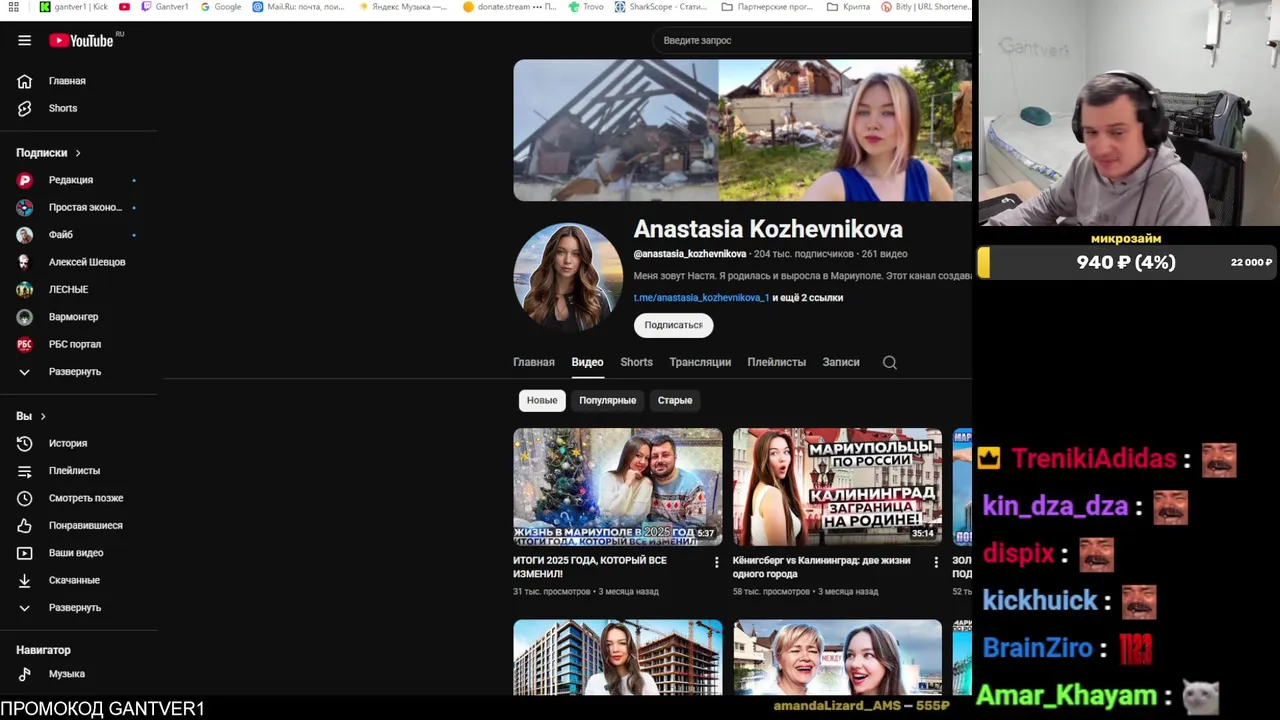Search within the channel using magnifier icon
Image resolution: width=1280 pixels, height=720 pixels.
pos(890,362)
